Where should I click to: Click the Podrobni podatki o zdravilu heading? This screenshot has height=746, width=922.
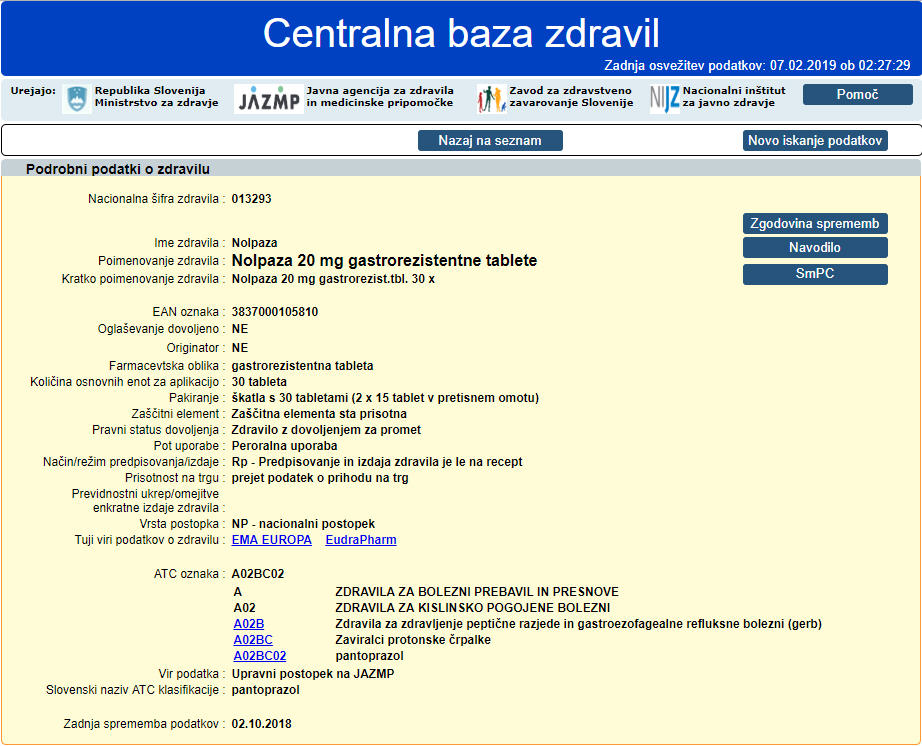[118, 169]
